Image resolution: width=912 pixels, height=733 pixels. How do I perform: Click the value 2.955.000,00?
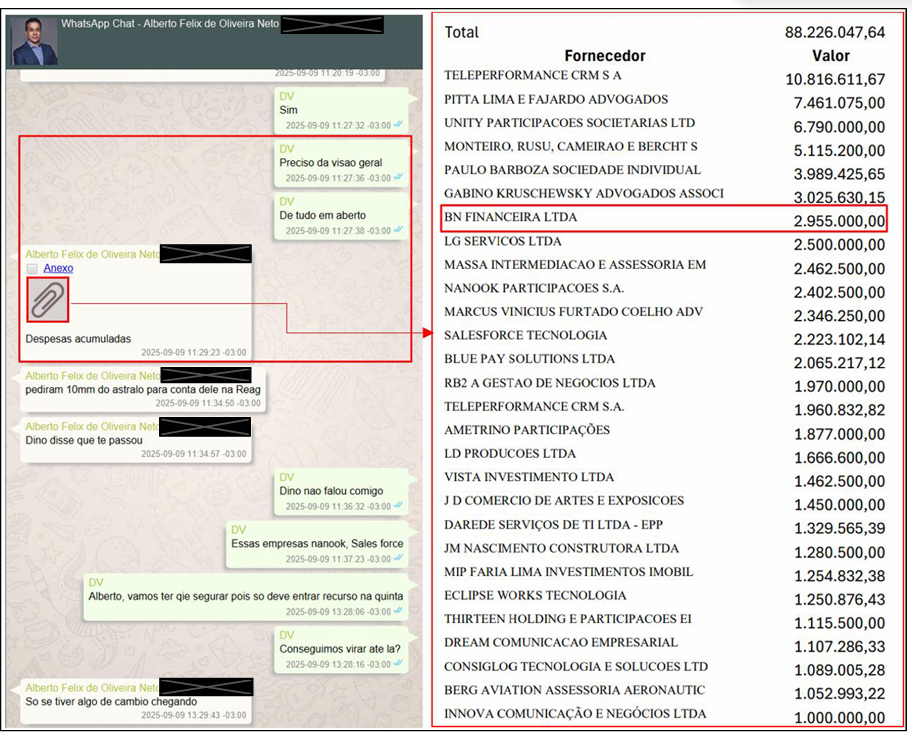(839, 221)
